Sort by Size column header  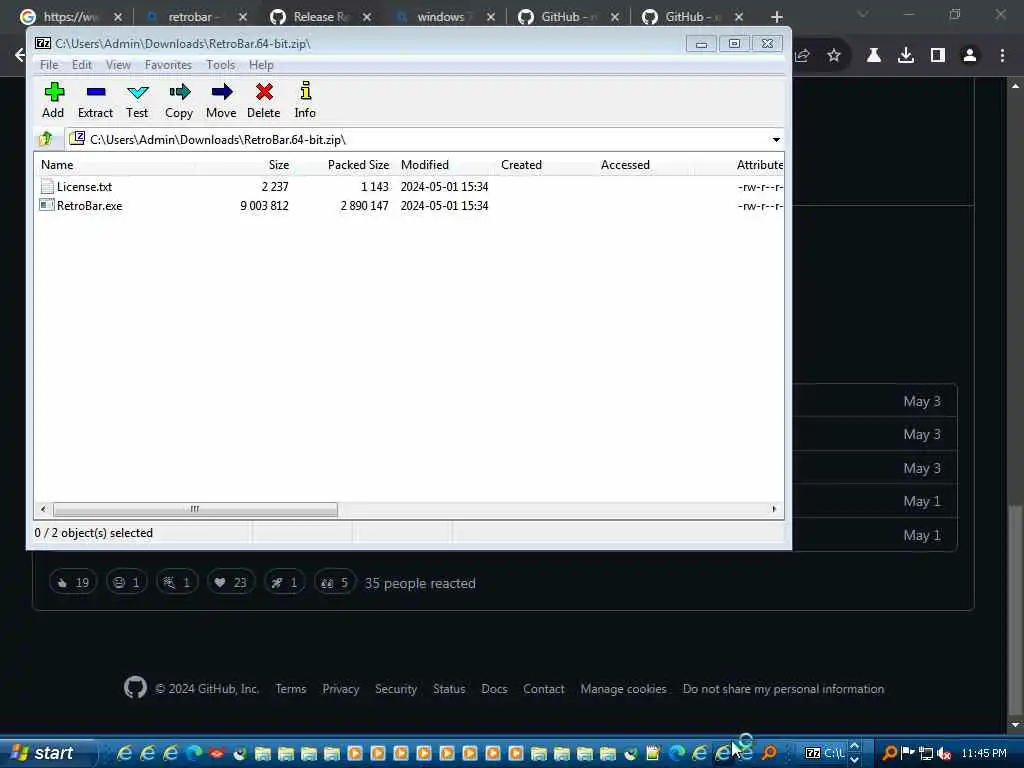246,165
